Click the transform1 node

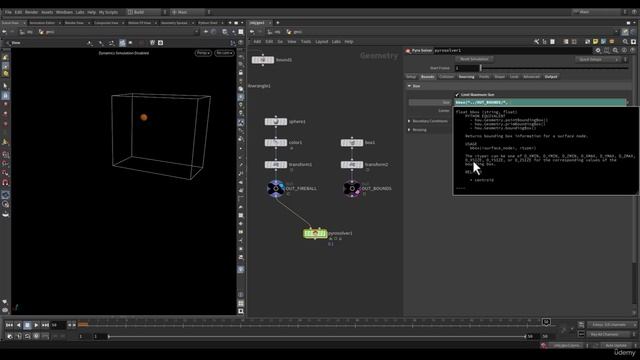[x=276, y=164]
